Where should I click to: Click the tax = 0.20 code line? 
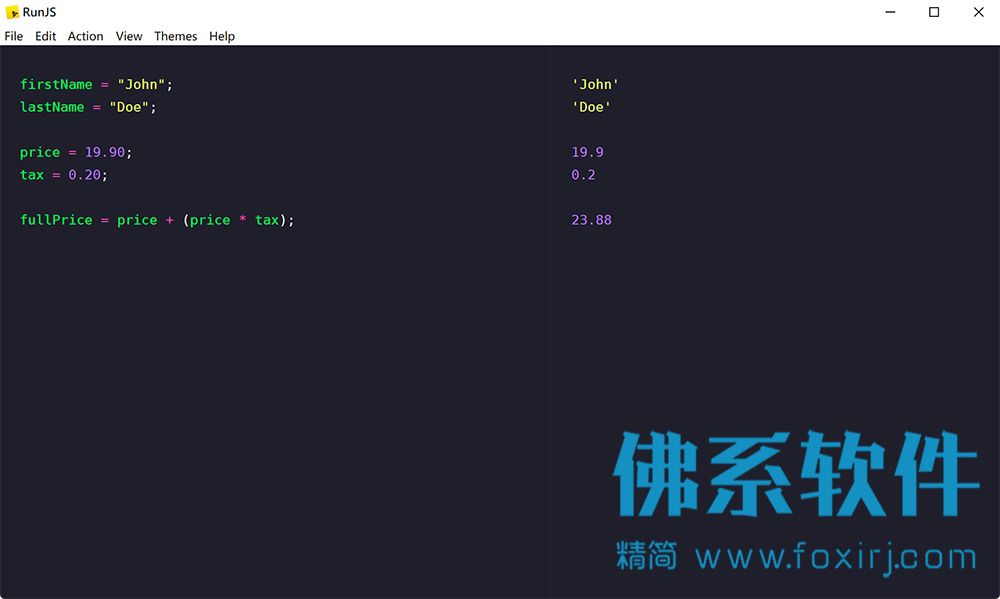(64, 175)
